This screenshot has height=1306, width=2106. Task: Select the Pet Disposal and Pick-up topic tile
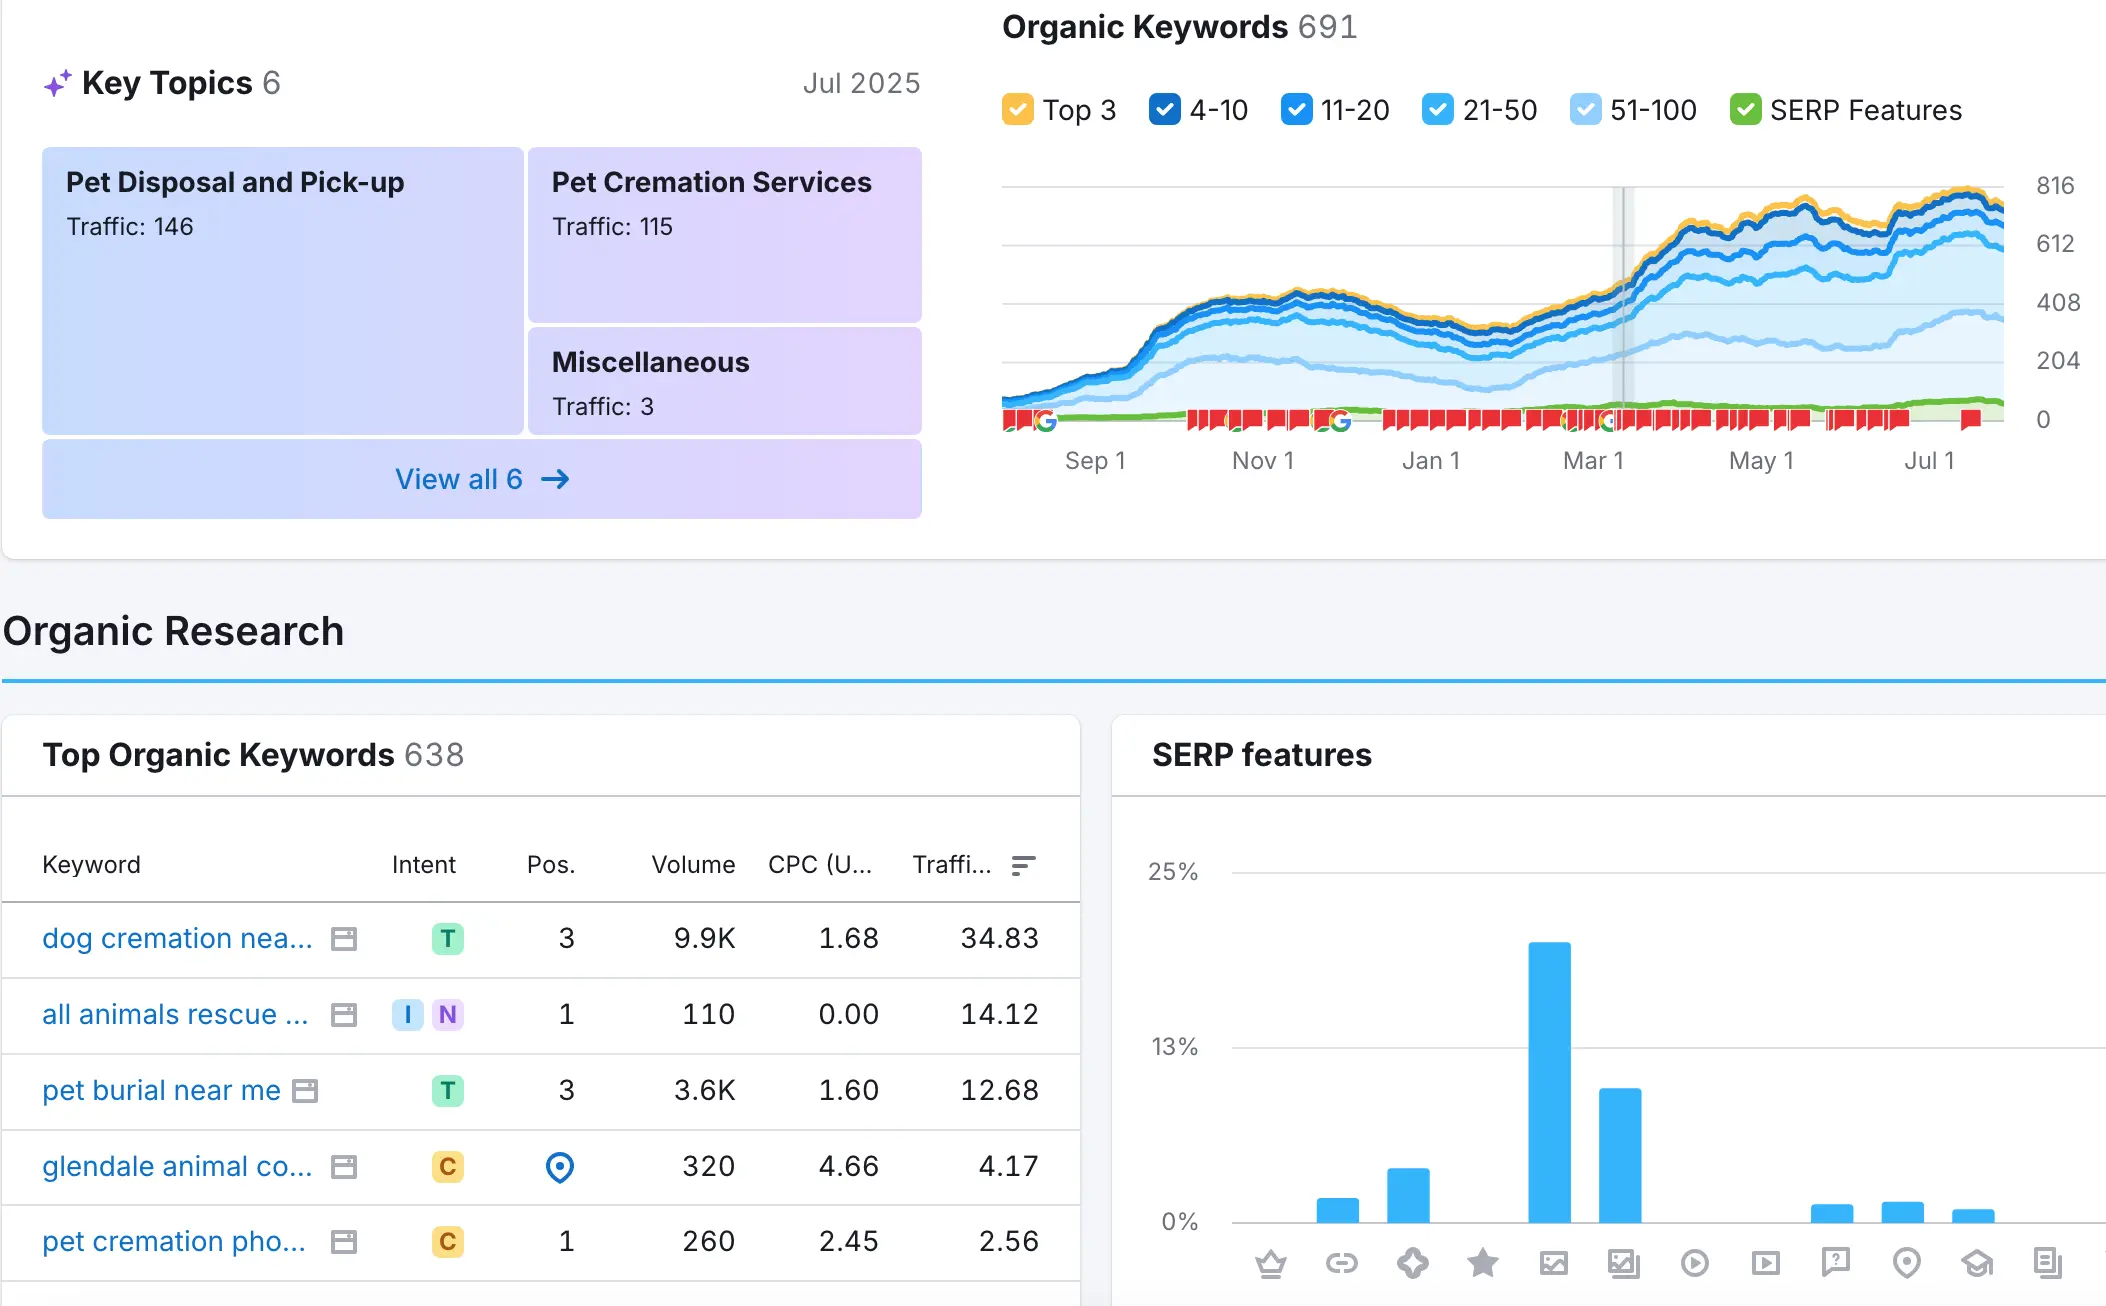click(283, 290)
